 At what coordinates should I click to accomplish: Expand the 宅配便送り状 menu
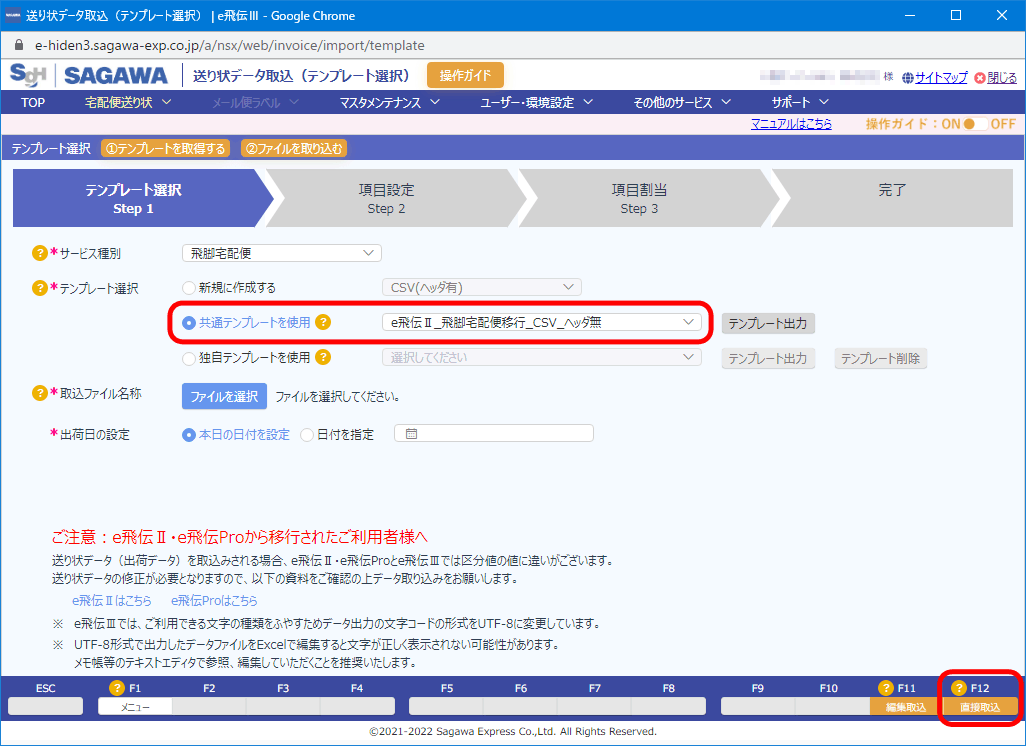click(128, 102)
